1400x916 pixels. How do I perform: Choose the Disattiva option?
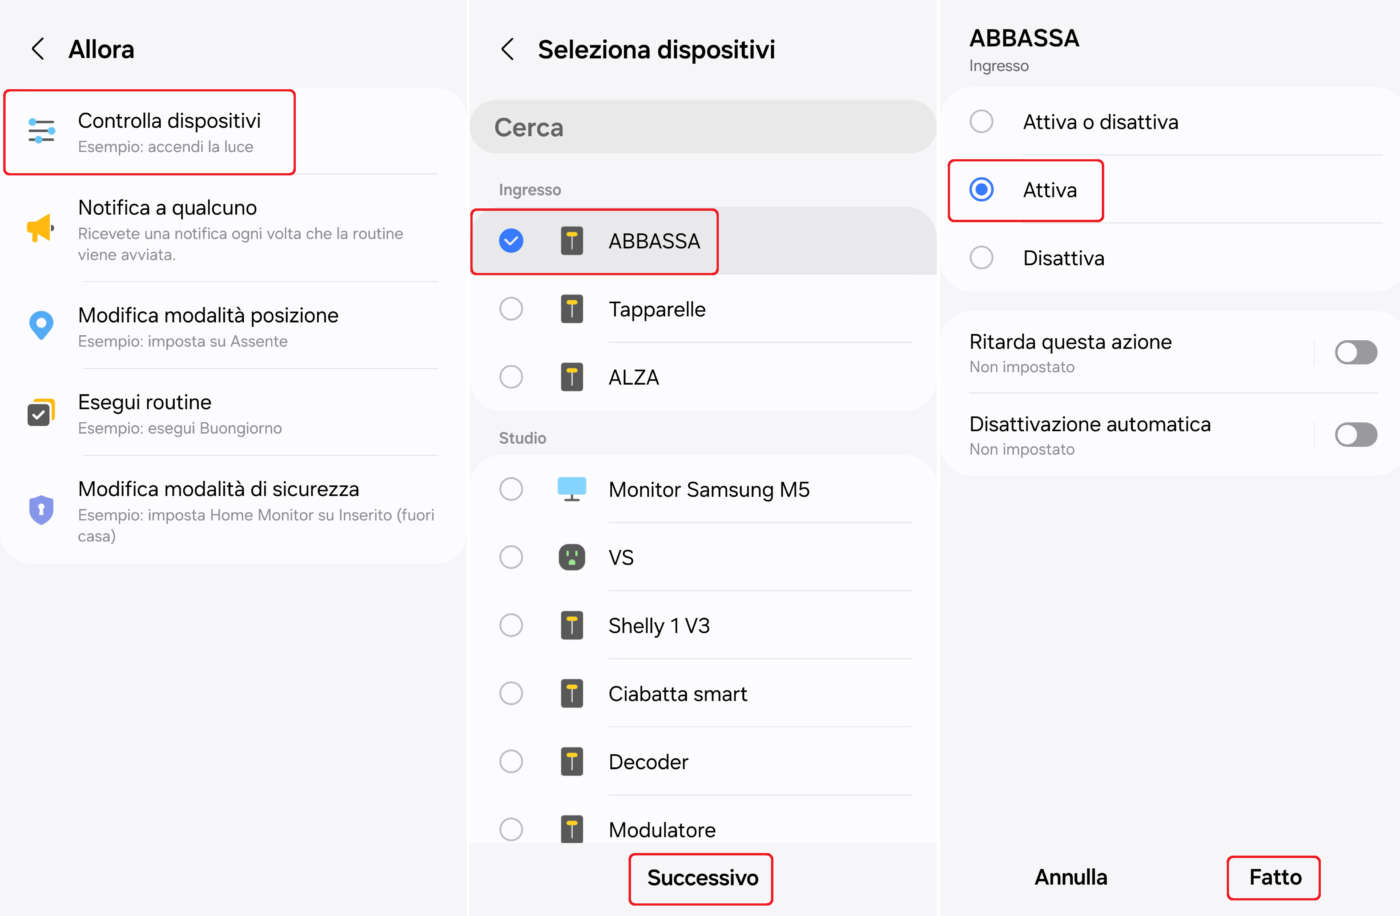click(x=982, y=258)
